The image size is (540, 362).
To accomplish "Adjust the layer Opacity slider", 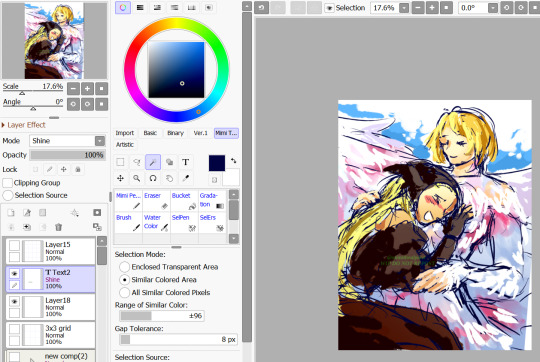I will pyautogui.click(x=67, y=155).
